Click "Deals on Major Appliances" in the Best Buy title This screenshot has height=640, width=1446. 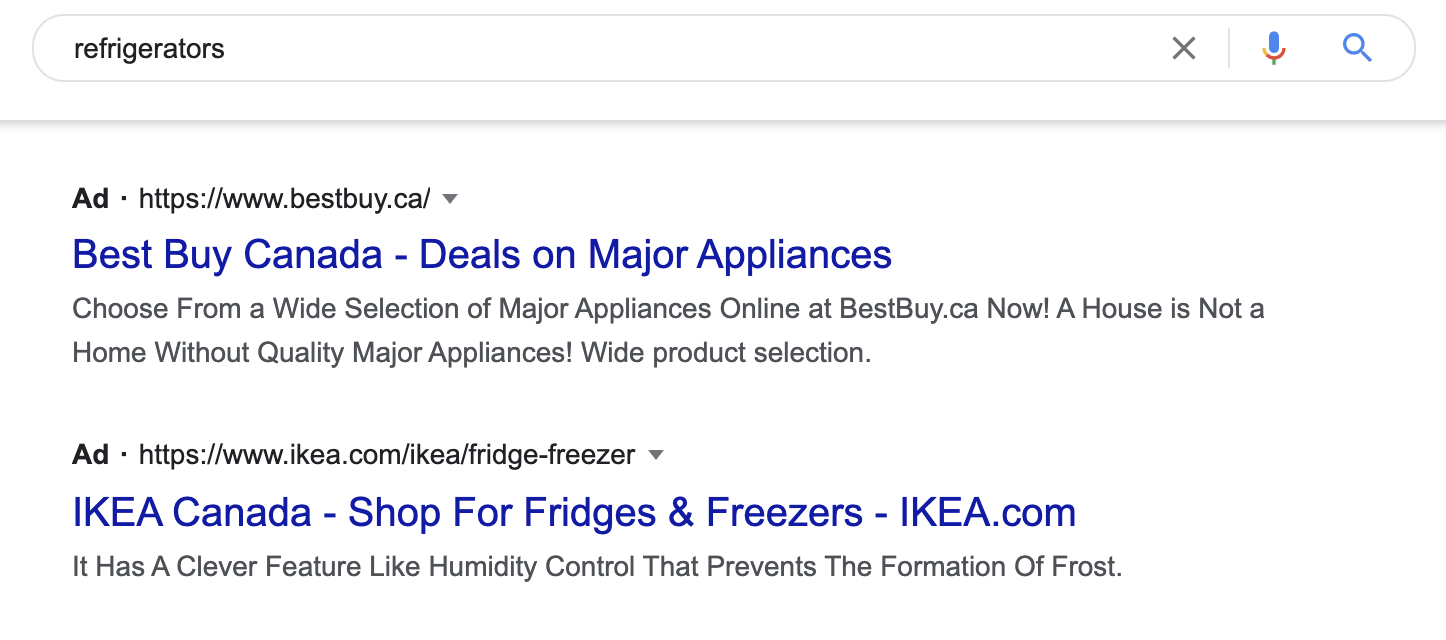(x=656, y=254)
